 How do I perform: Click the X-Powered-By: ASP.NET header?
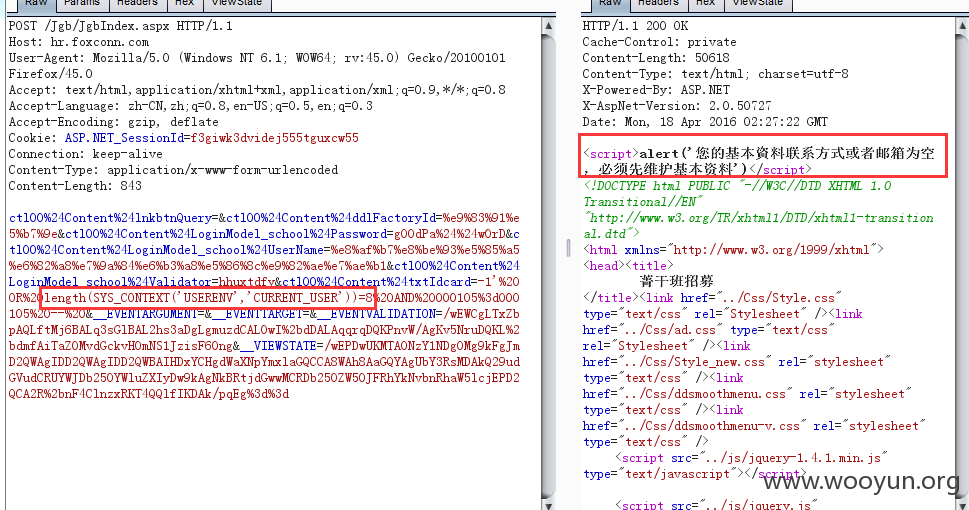[x=656, y=90]
